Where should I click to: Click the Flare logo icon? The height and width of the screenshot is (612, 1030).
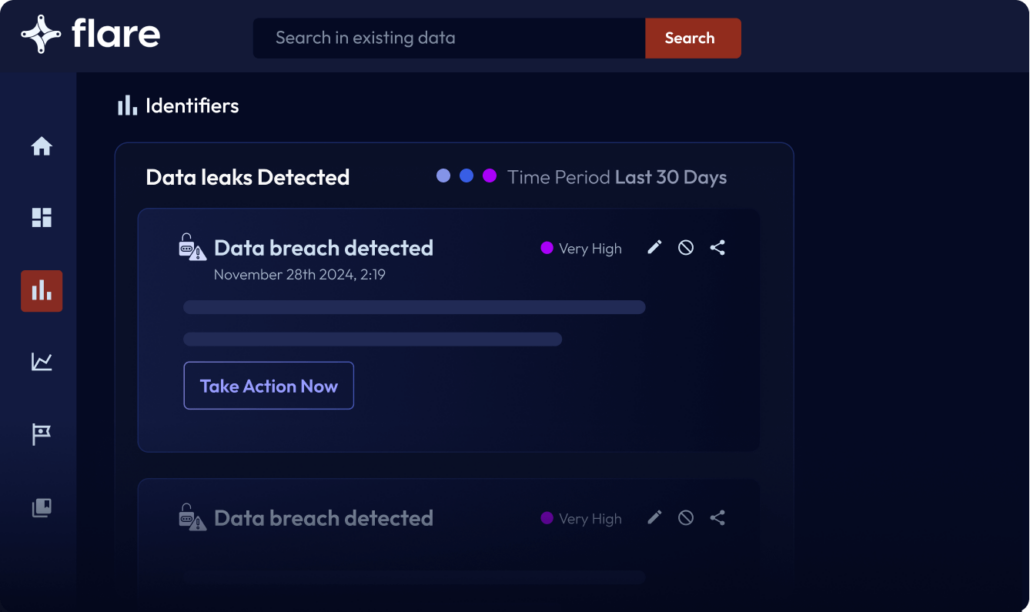tap(41, 34)
